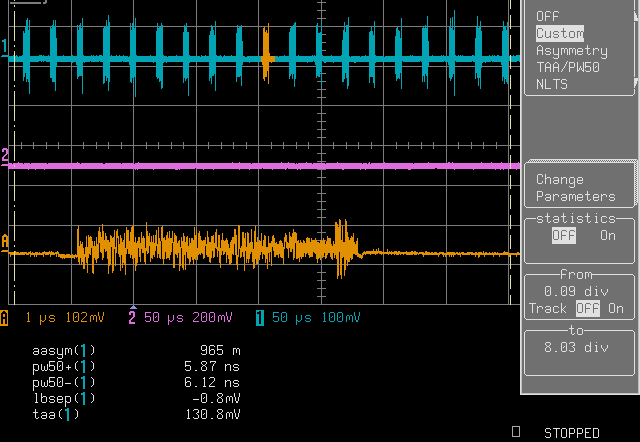Click the taa(1) parameter row
640x442 pixels.
coord(136,415)
